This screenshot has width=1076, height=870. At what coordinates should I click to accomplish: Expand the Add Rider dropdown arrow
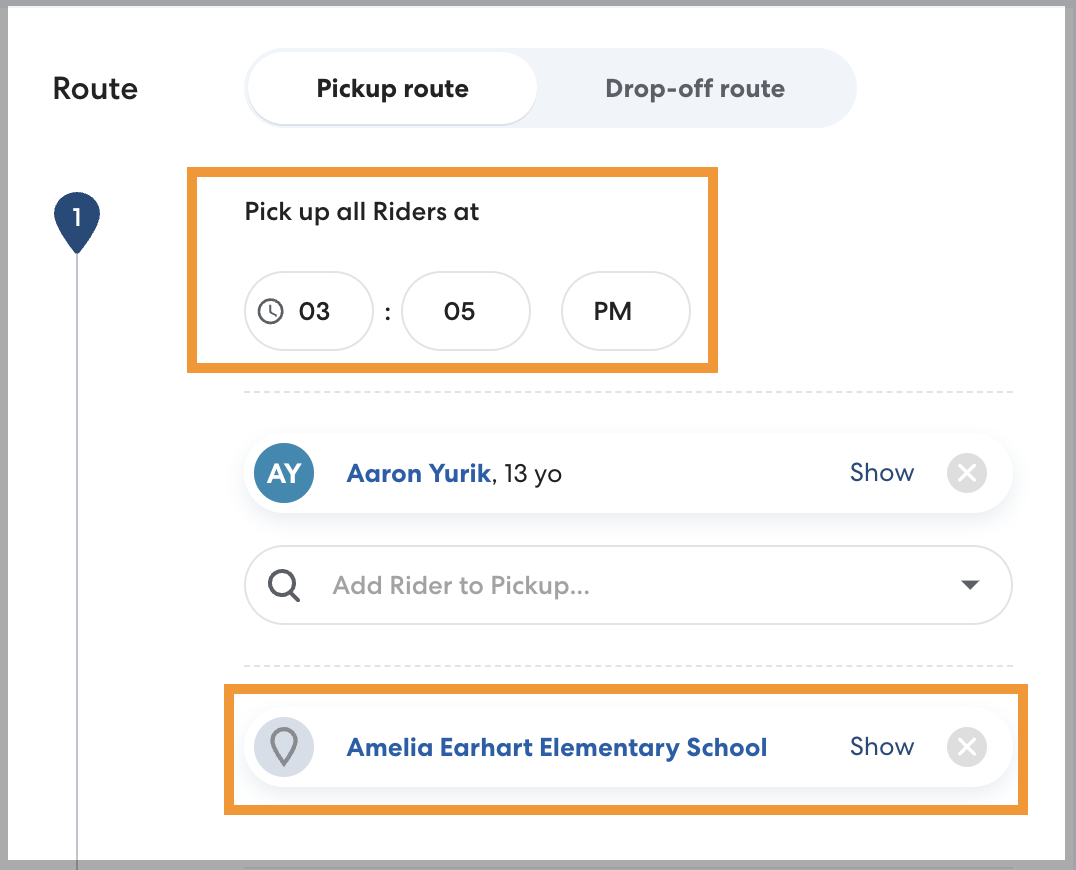[x=969, y=585]
